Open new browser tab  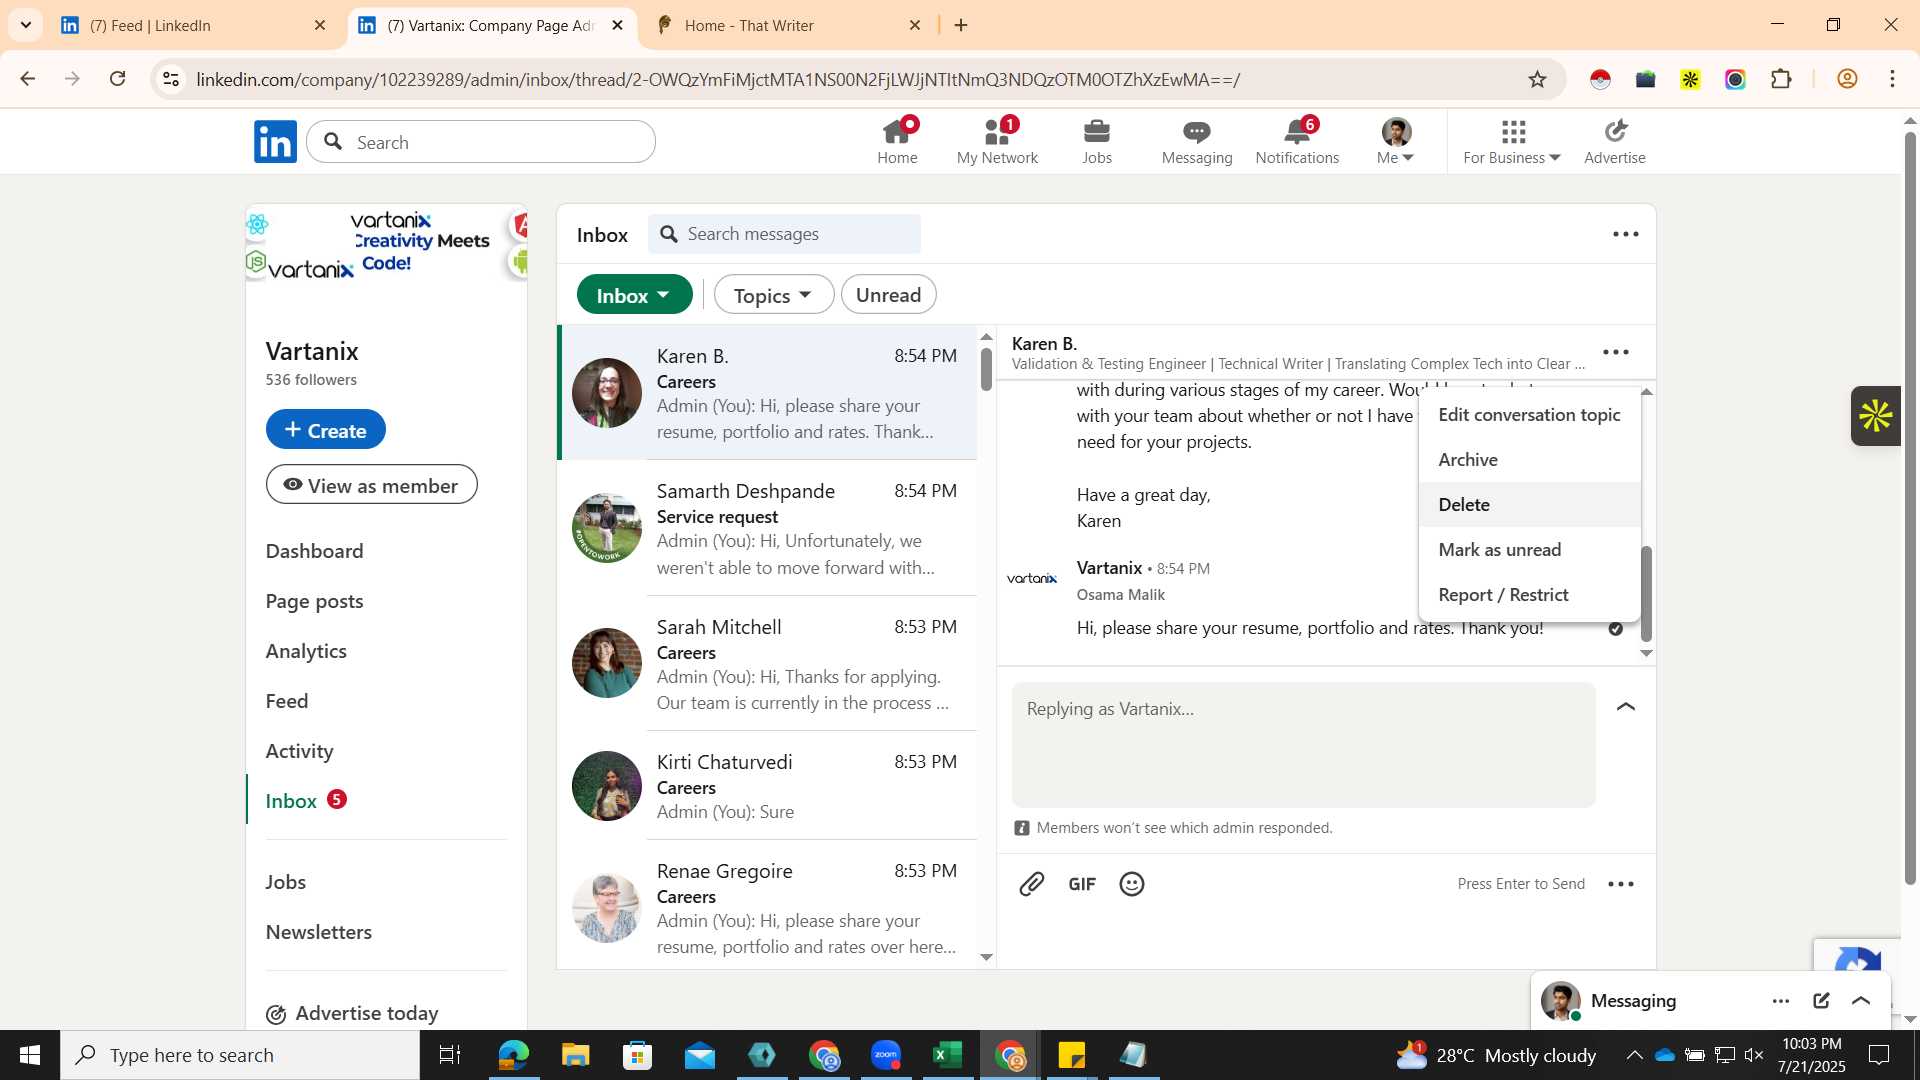[x=961, y=25]
